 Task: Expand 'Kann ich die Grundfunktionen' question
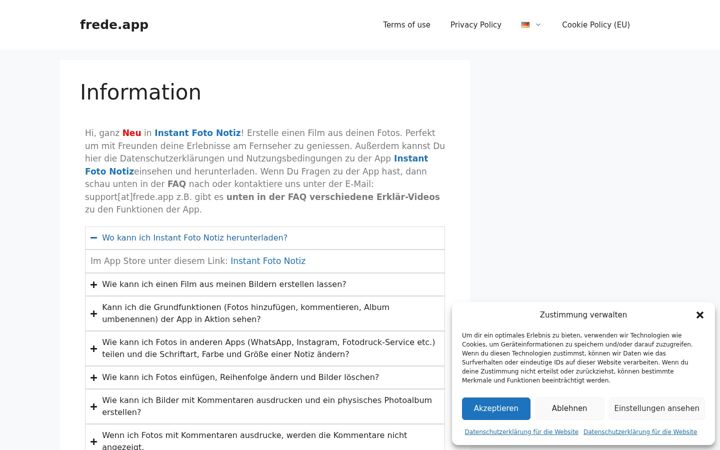coord(264,313)
